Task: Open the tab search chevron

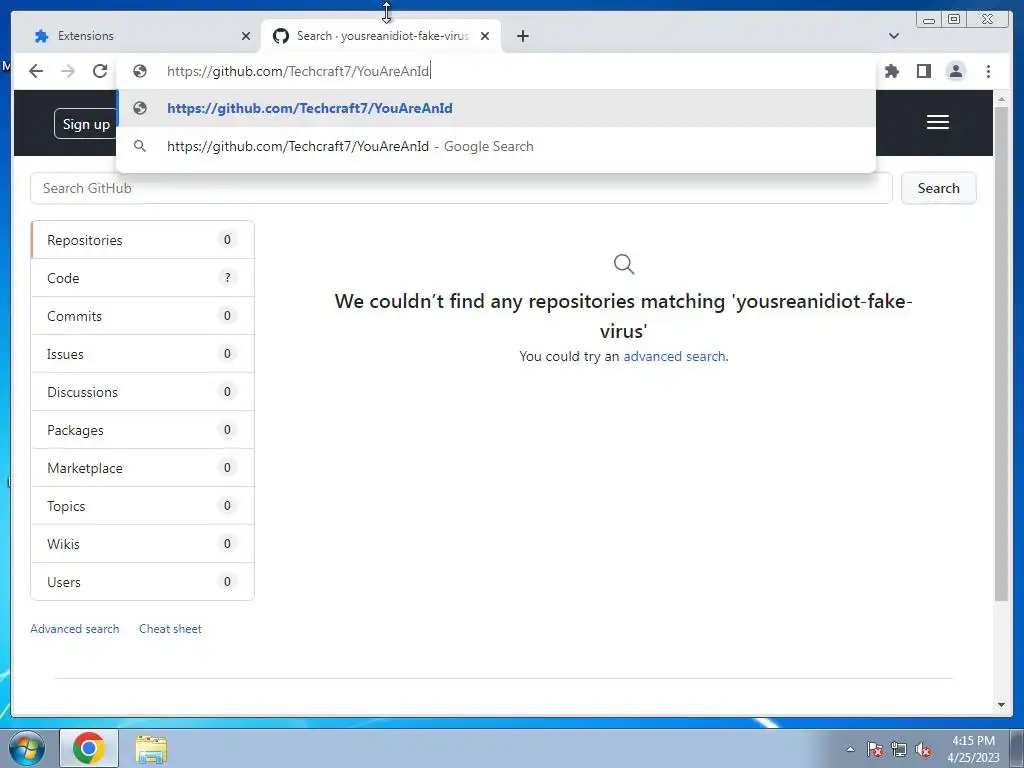Action: (894, 36)
